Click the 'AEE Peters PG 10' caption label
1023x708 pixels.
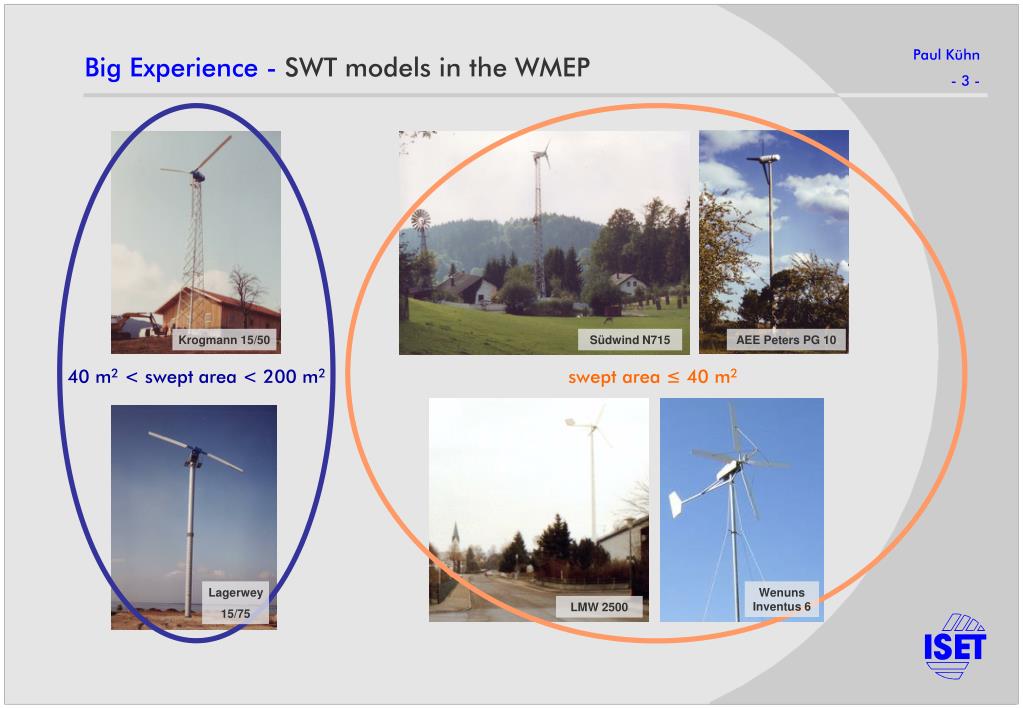pos(786,340)
